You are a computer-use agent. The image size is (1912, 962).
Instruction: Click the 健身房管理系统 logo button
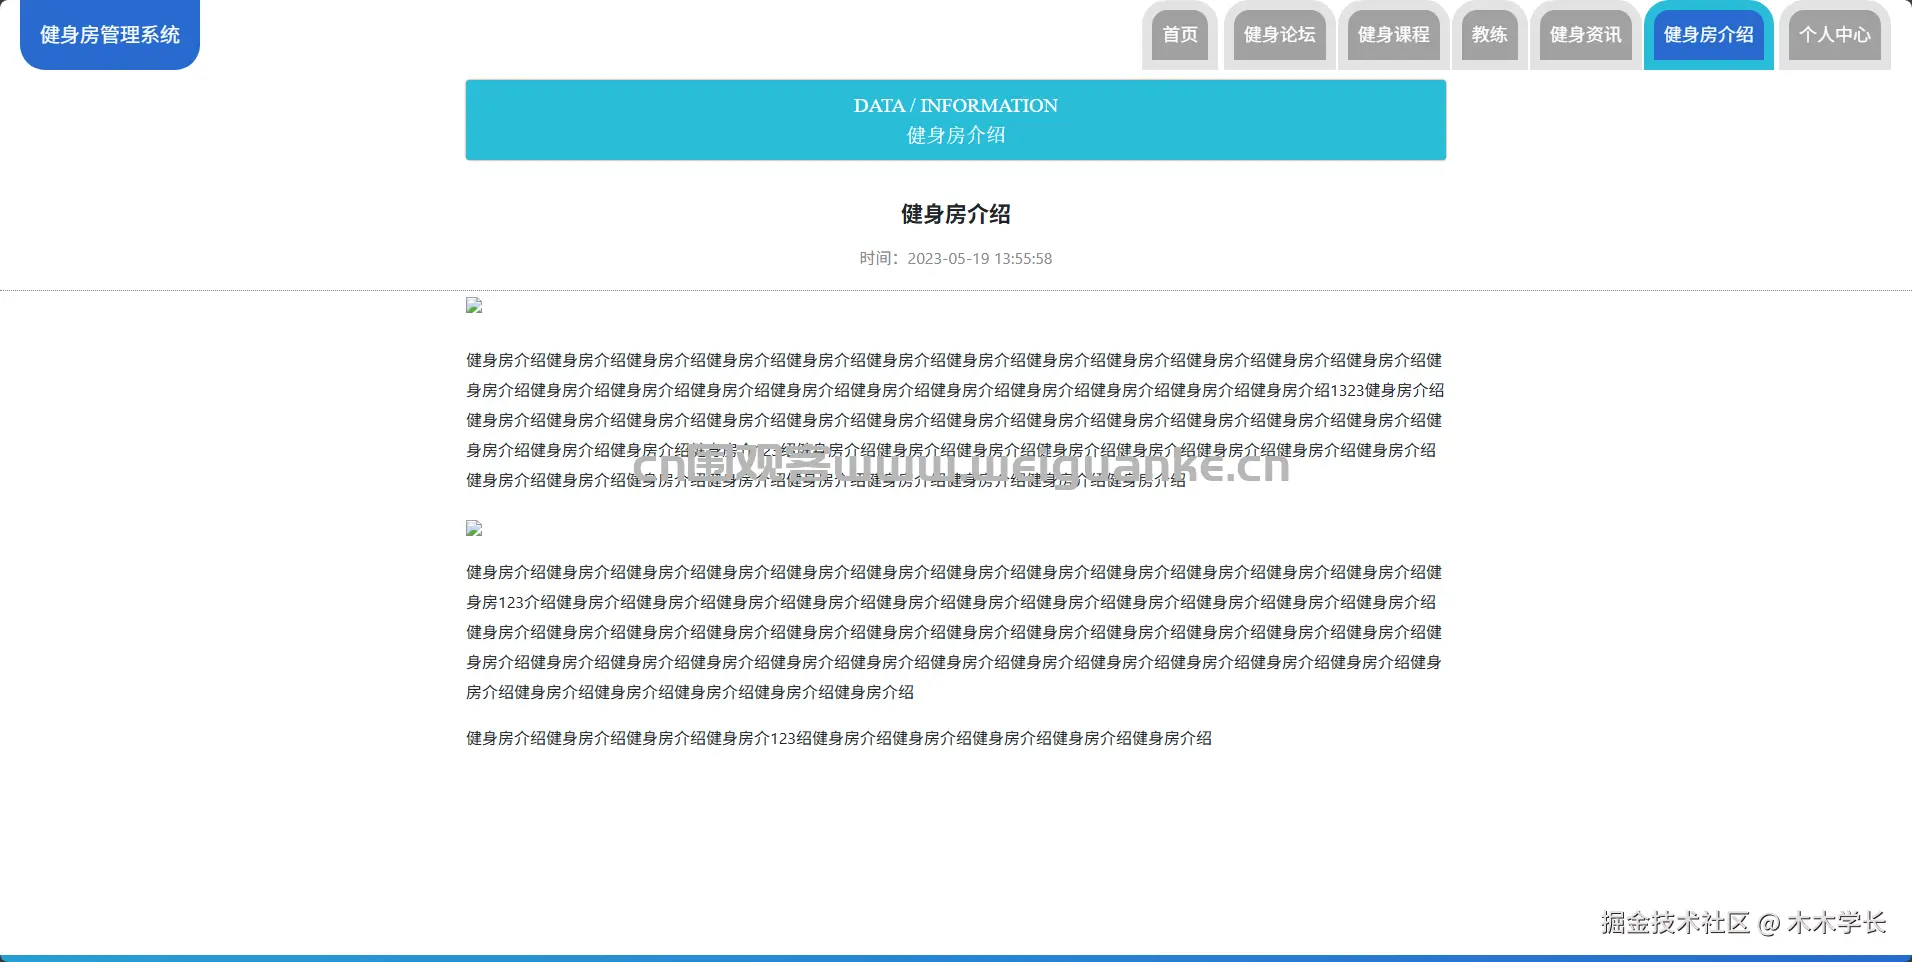pos(108,34)
